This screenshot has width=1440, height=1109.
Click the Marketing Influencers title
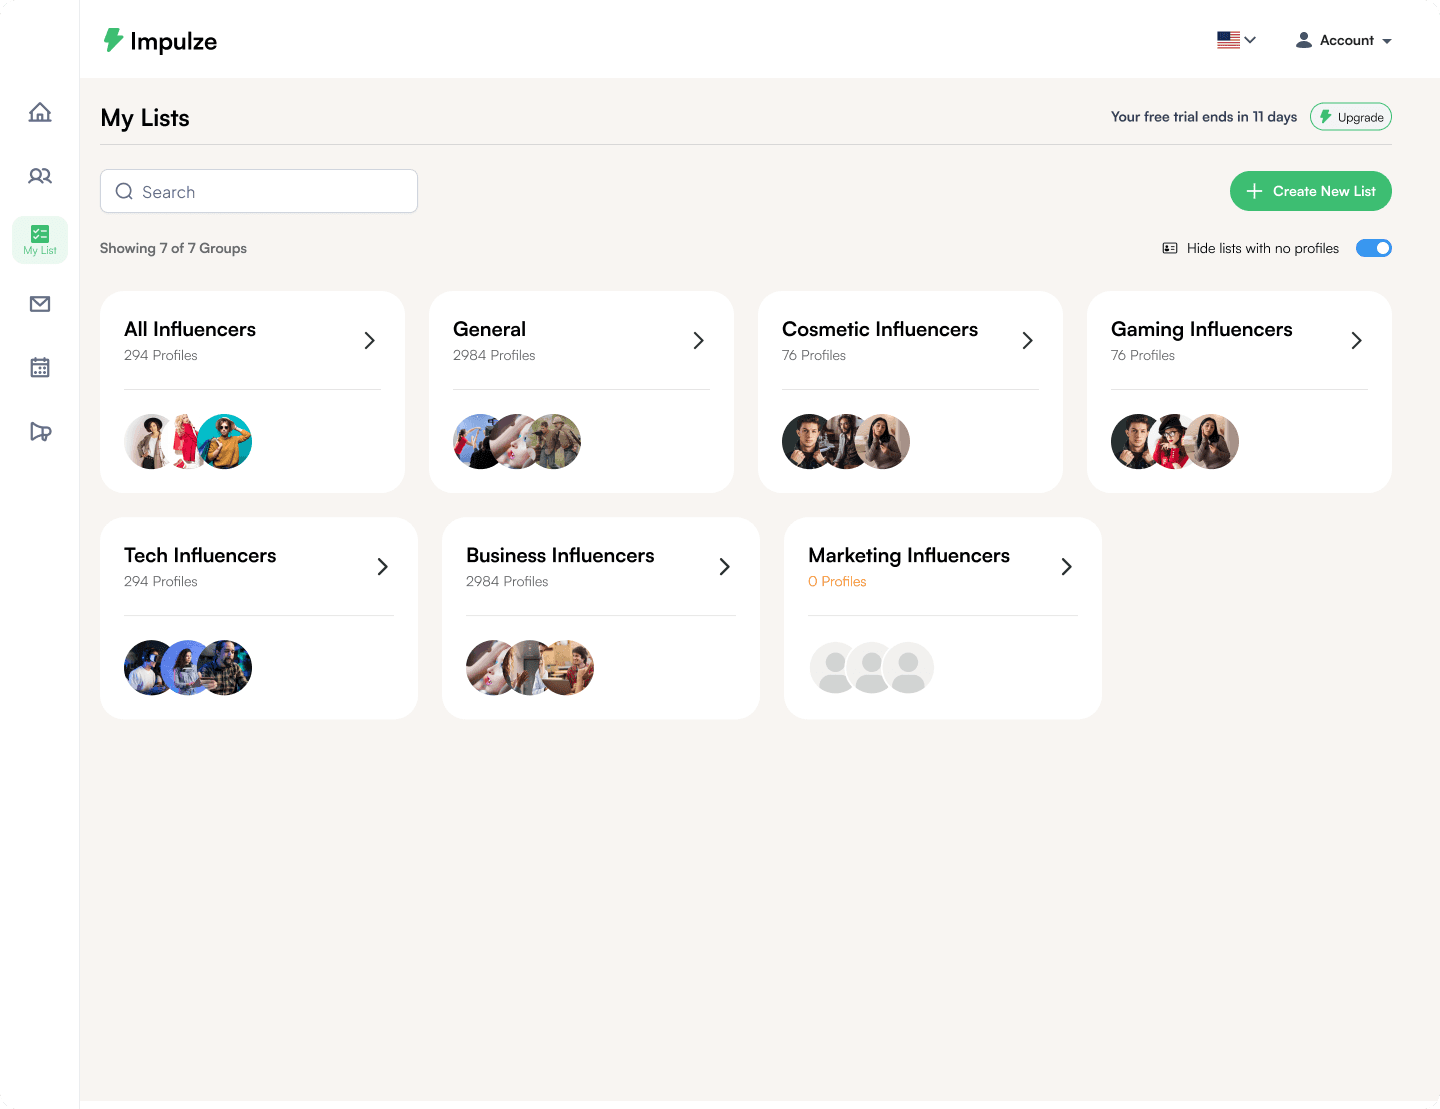909,556
